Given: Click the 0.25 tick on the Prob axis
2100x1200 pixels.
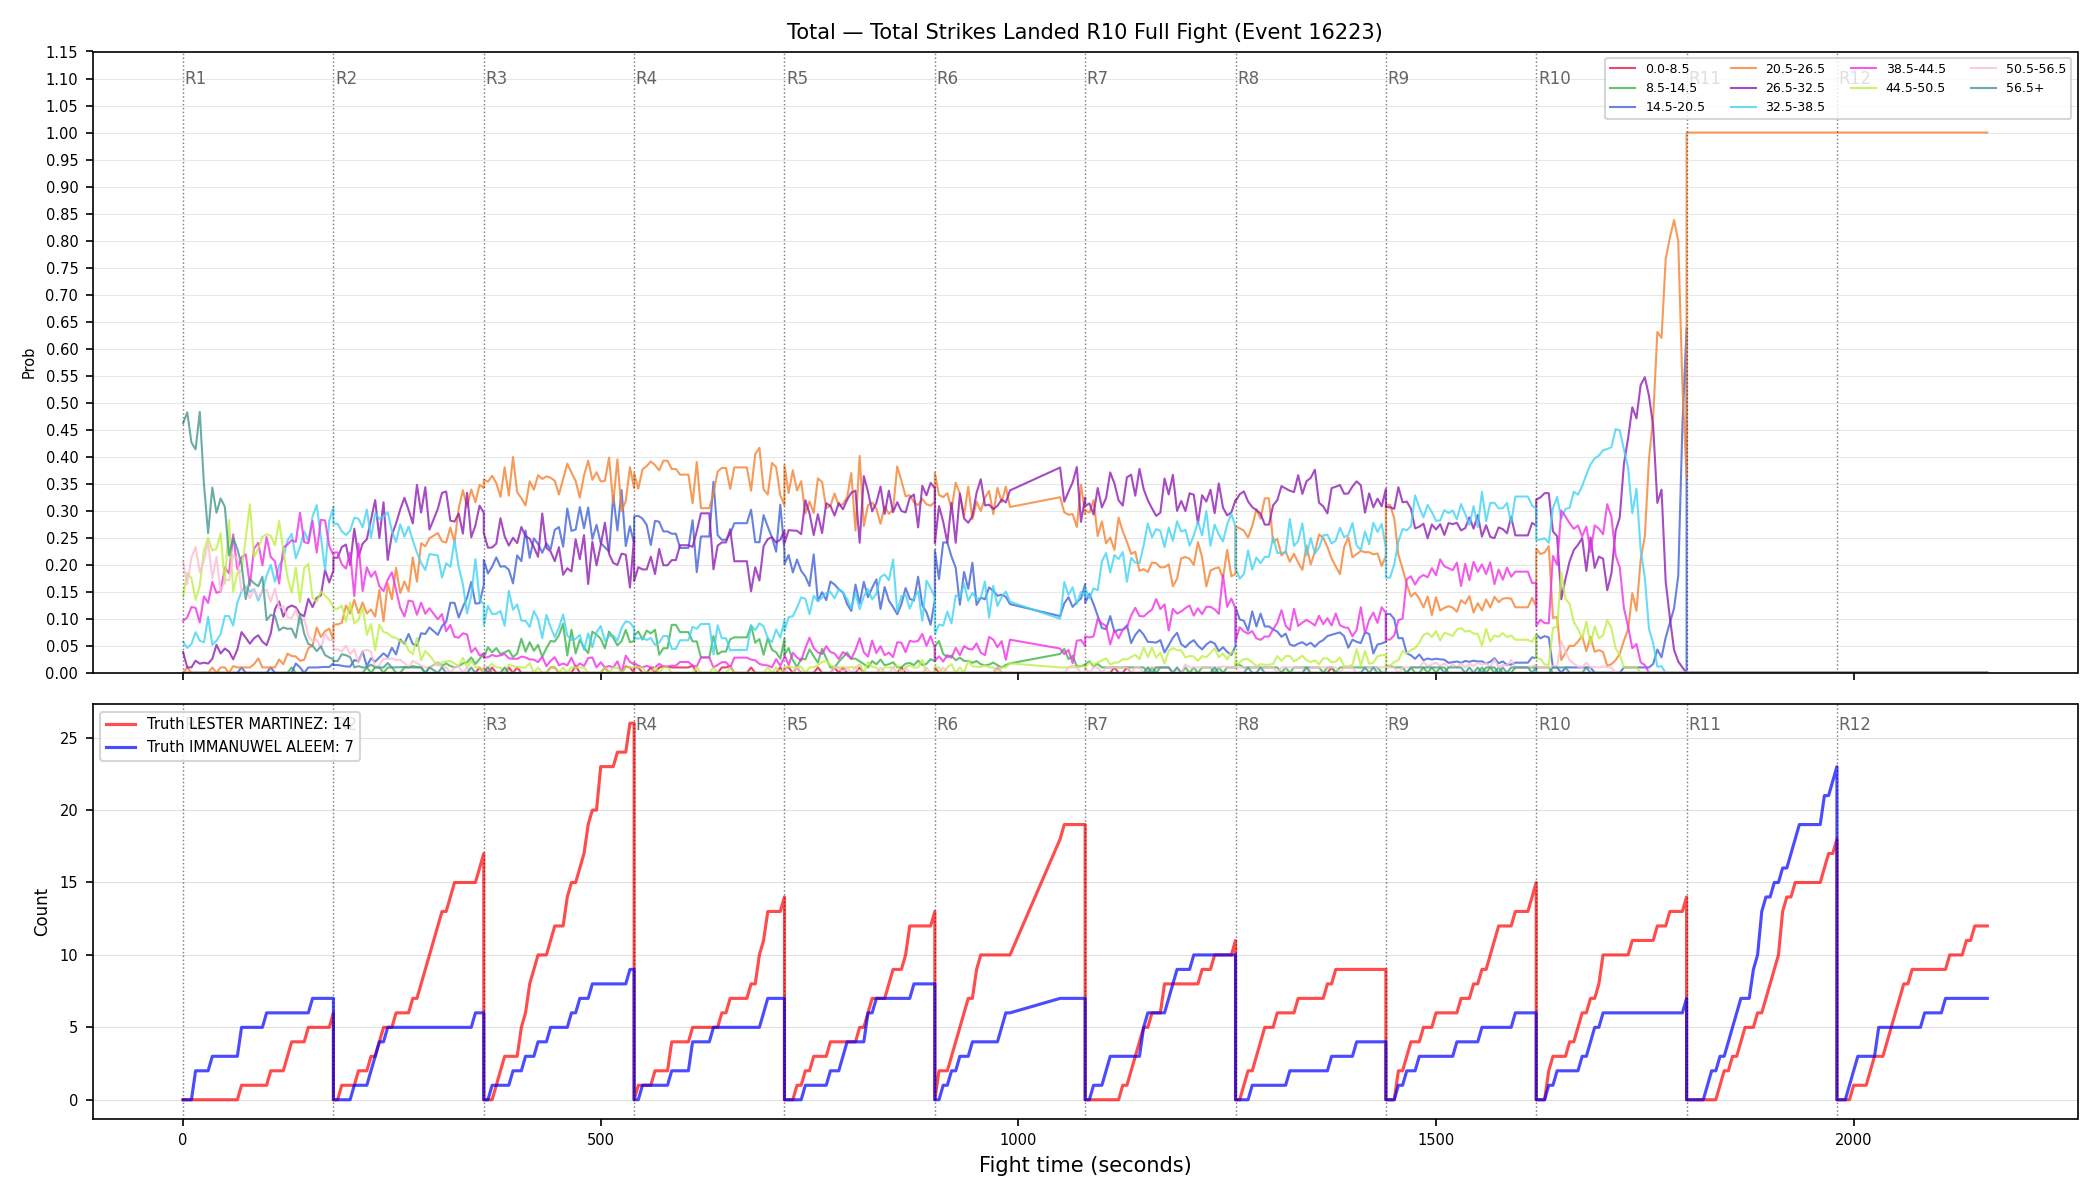Looking at the screenshot, I should pyautogui.click(x=62, y=538).
